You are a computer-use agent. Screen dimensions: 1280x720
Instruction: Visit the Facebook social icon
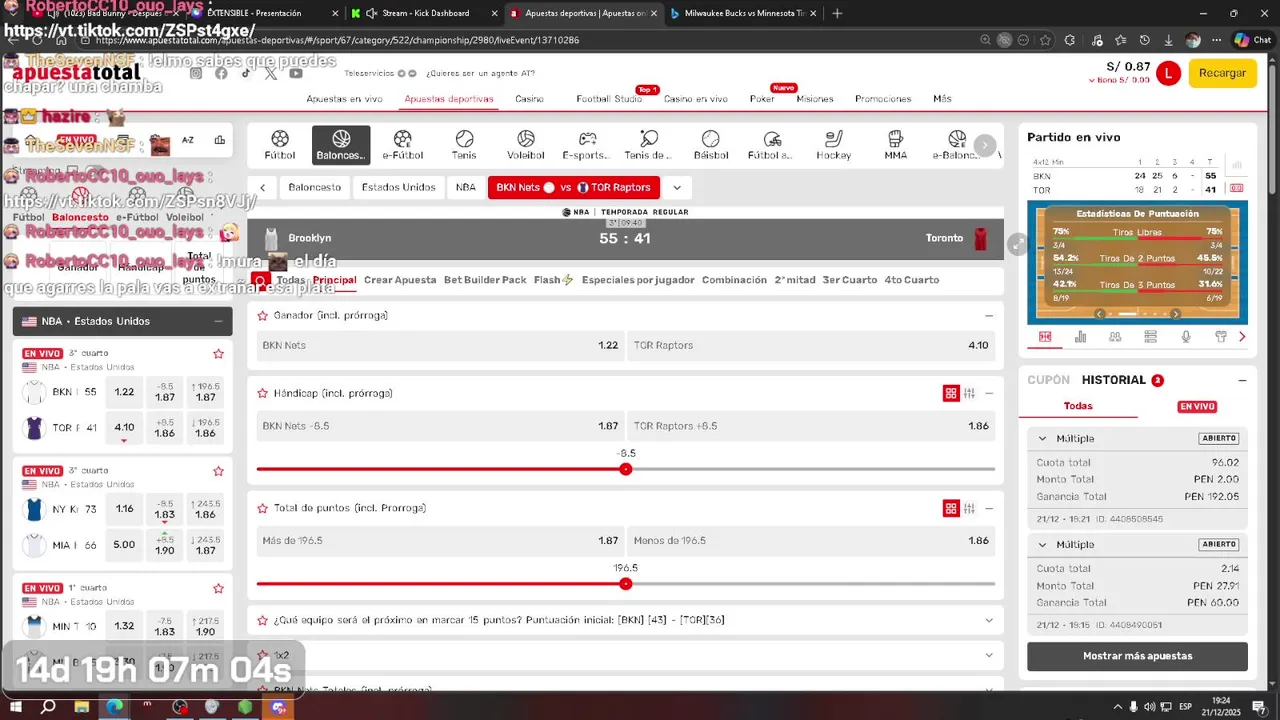click(x=221, y=73)
